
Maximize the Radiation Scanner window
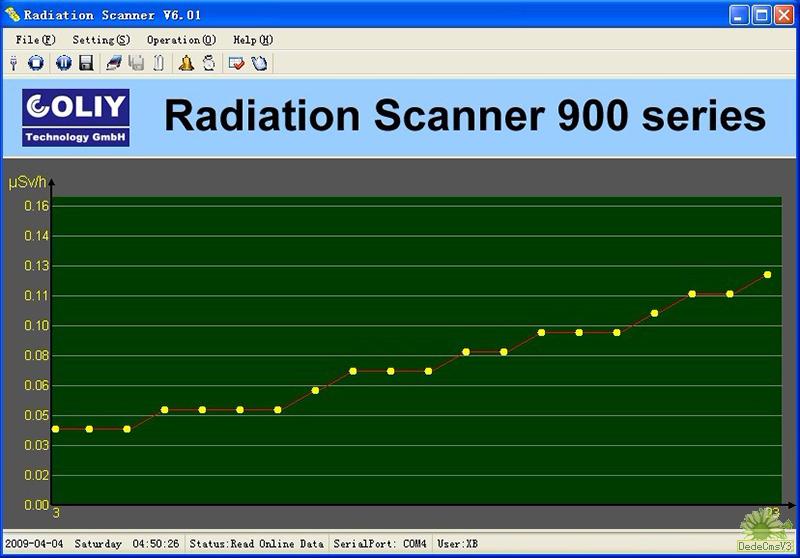point(761,14)
